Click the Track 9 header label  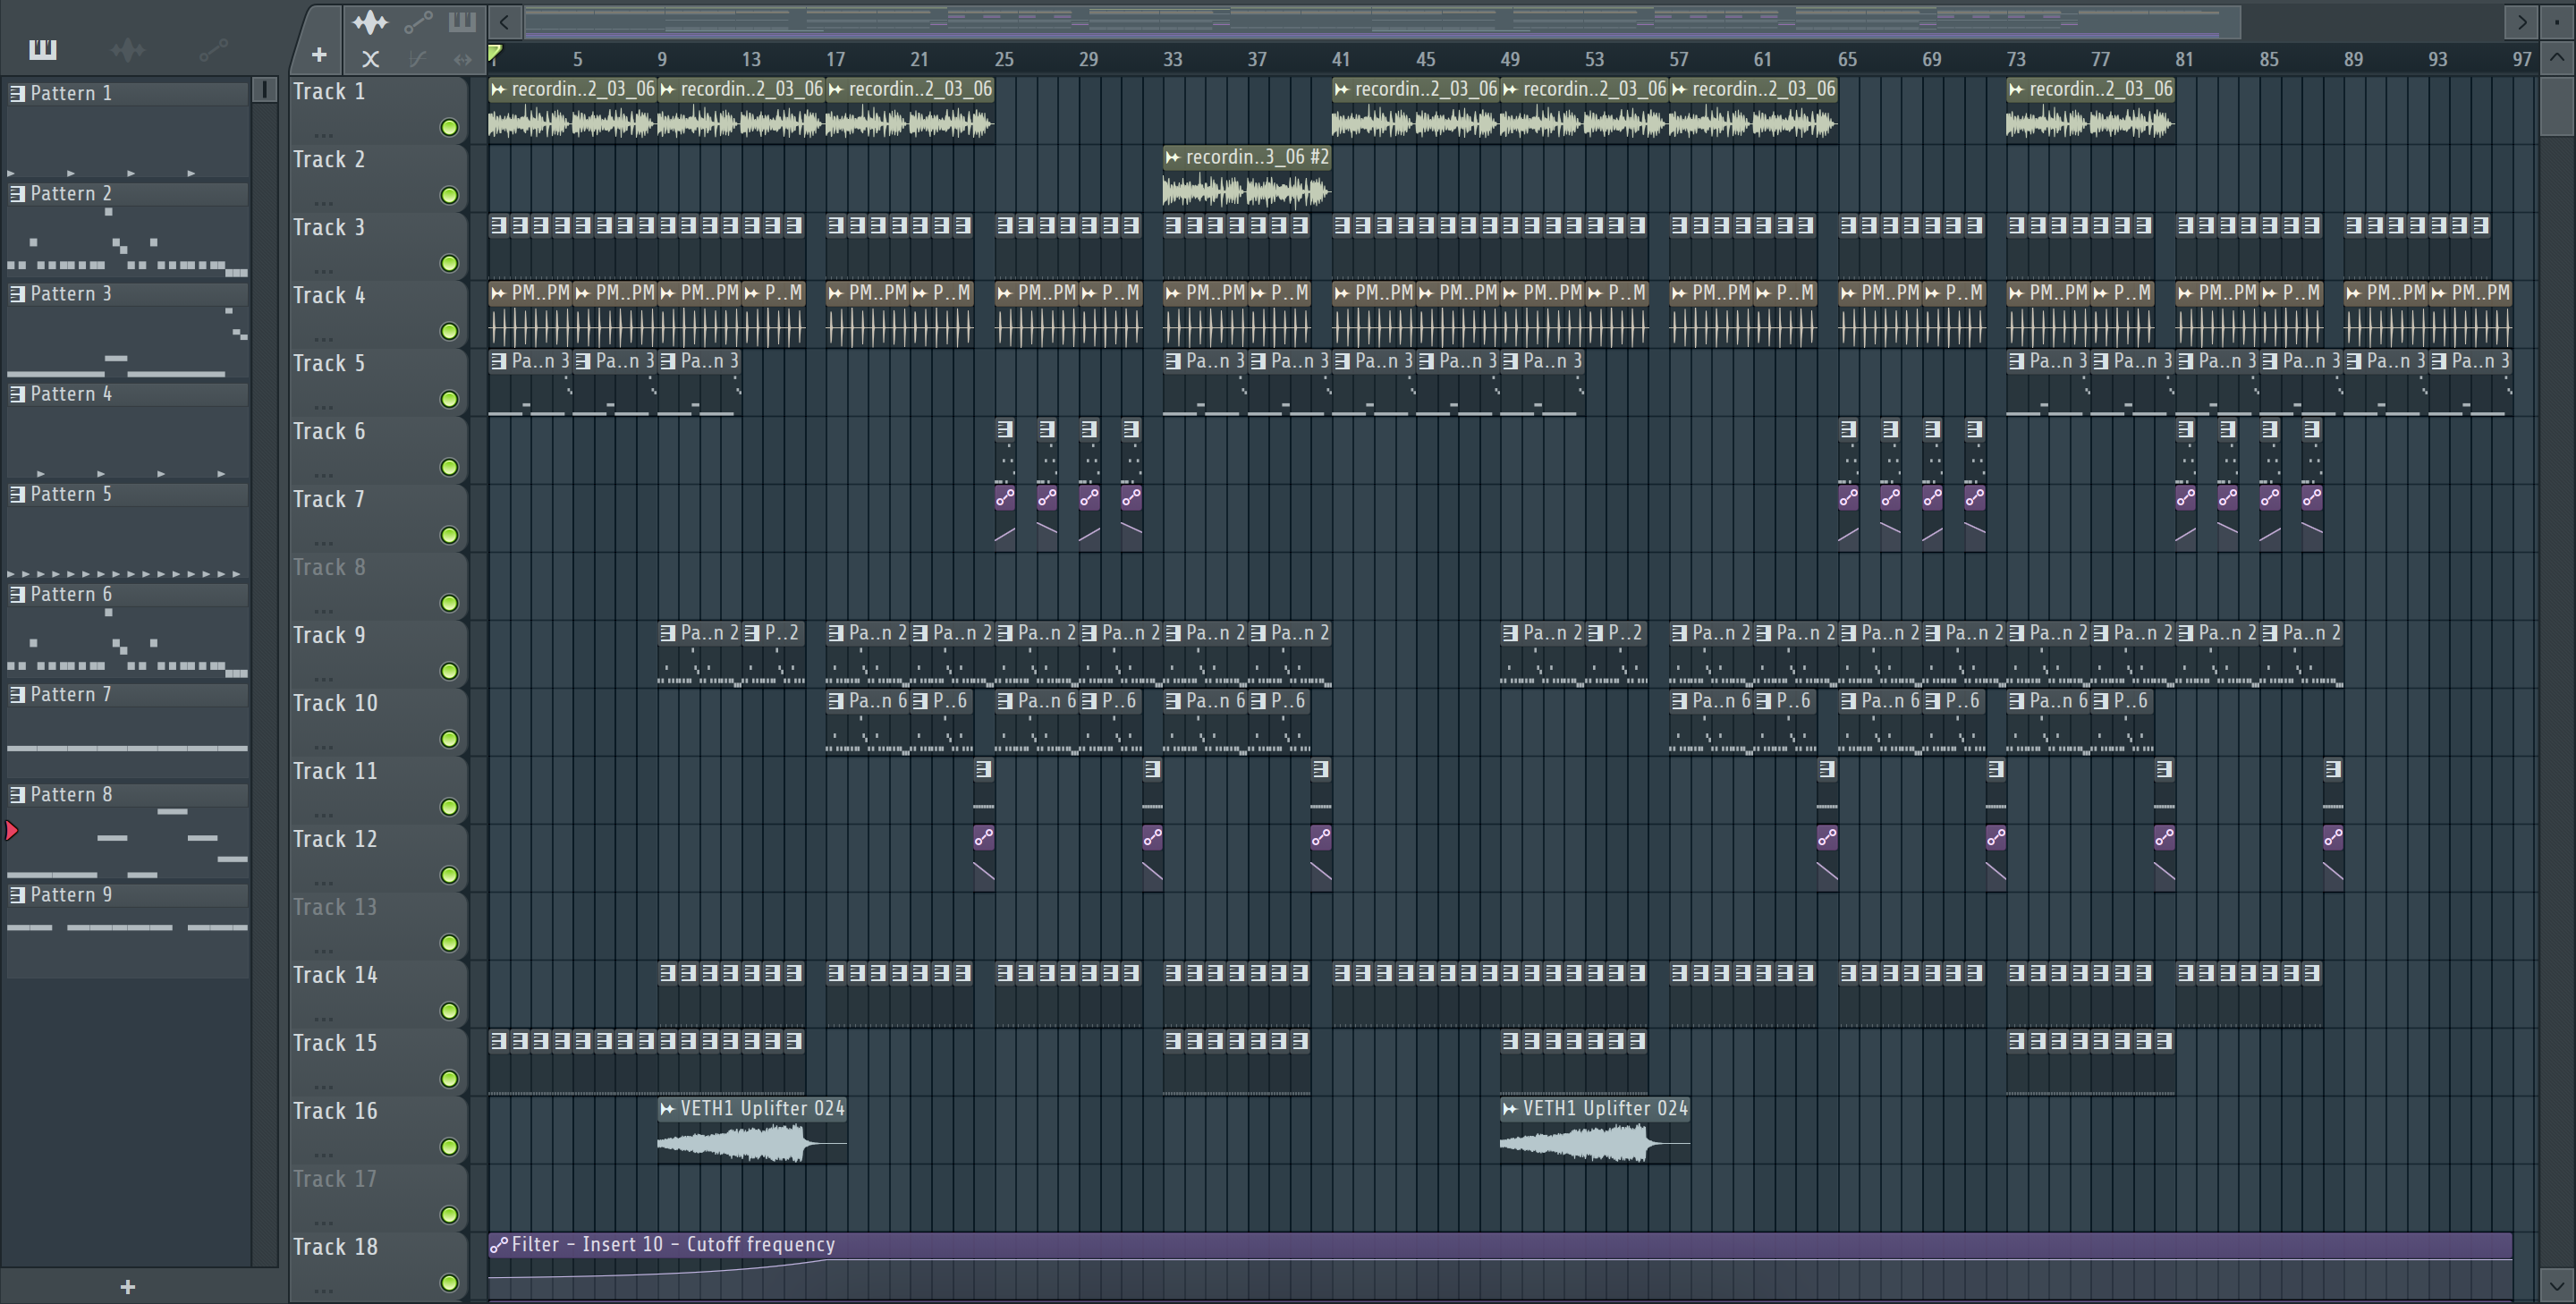329,635
